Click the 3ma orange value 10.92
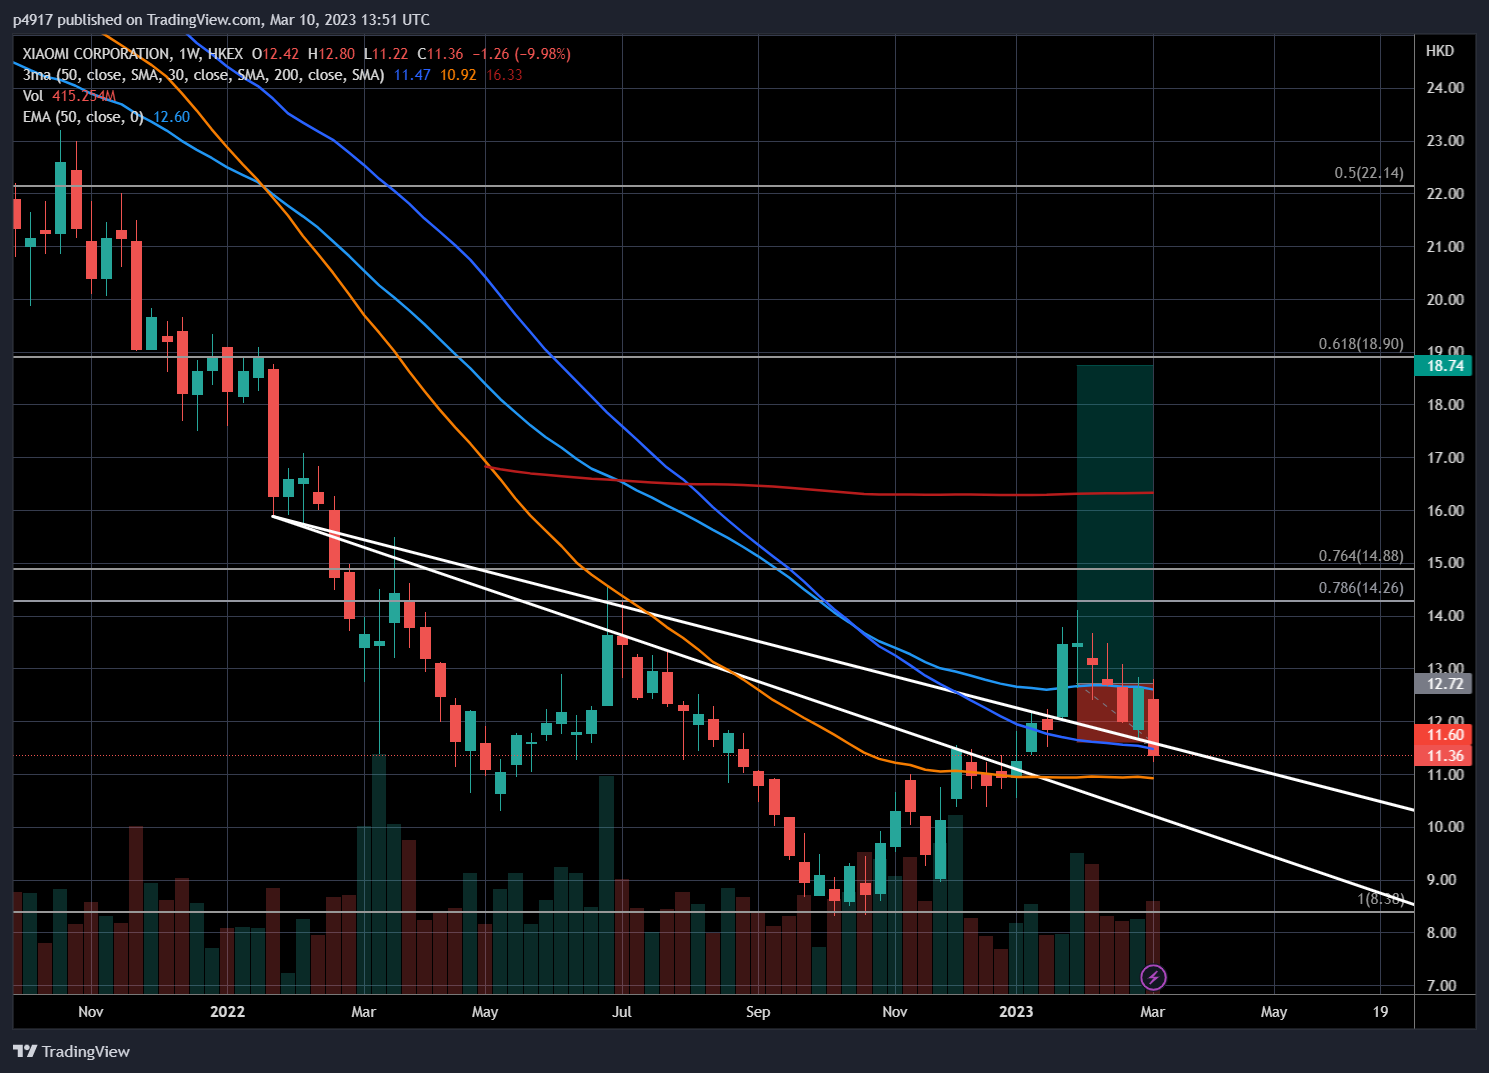Image resolution: width=1489 pixels, height=1073 pixels. [458, 75]
